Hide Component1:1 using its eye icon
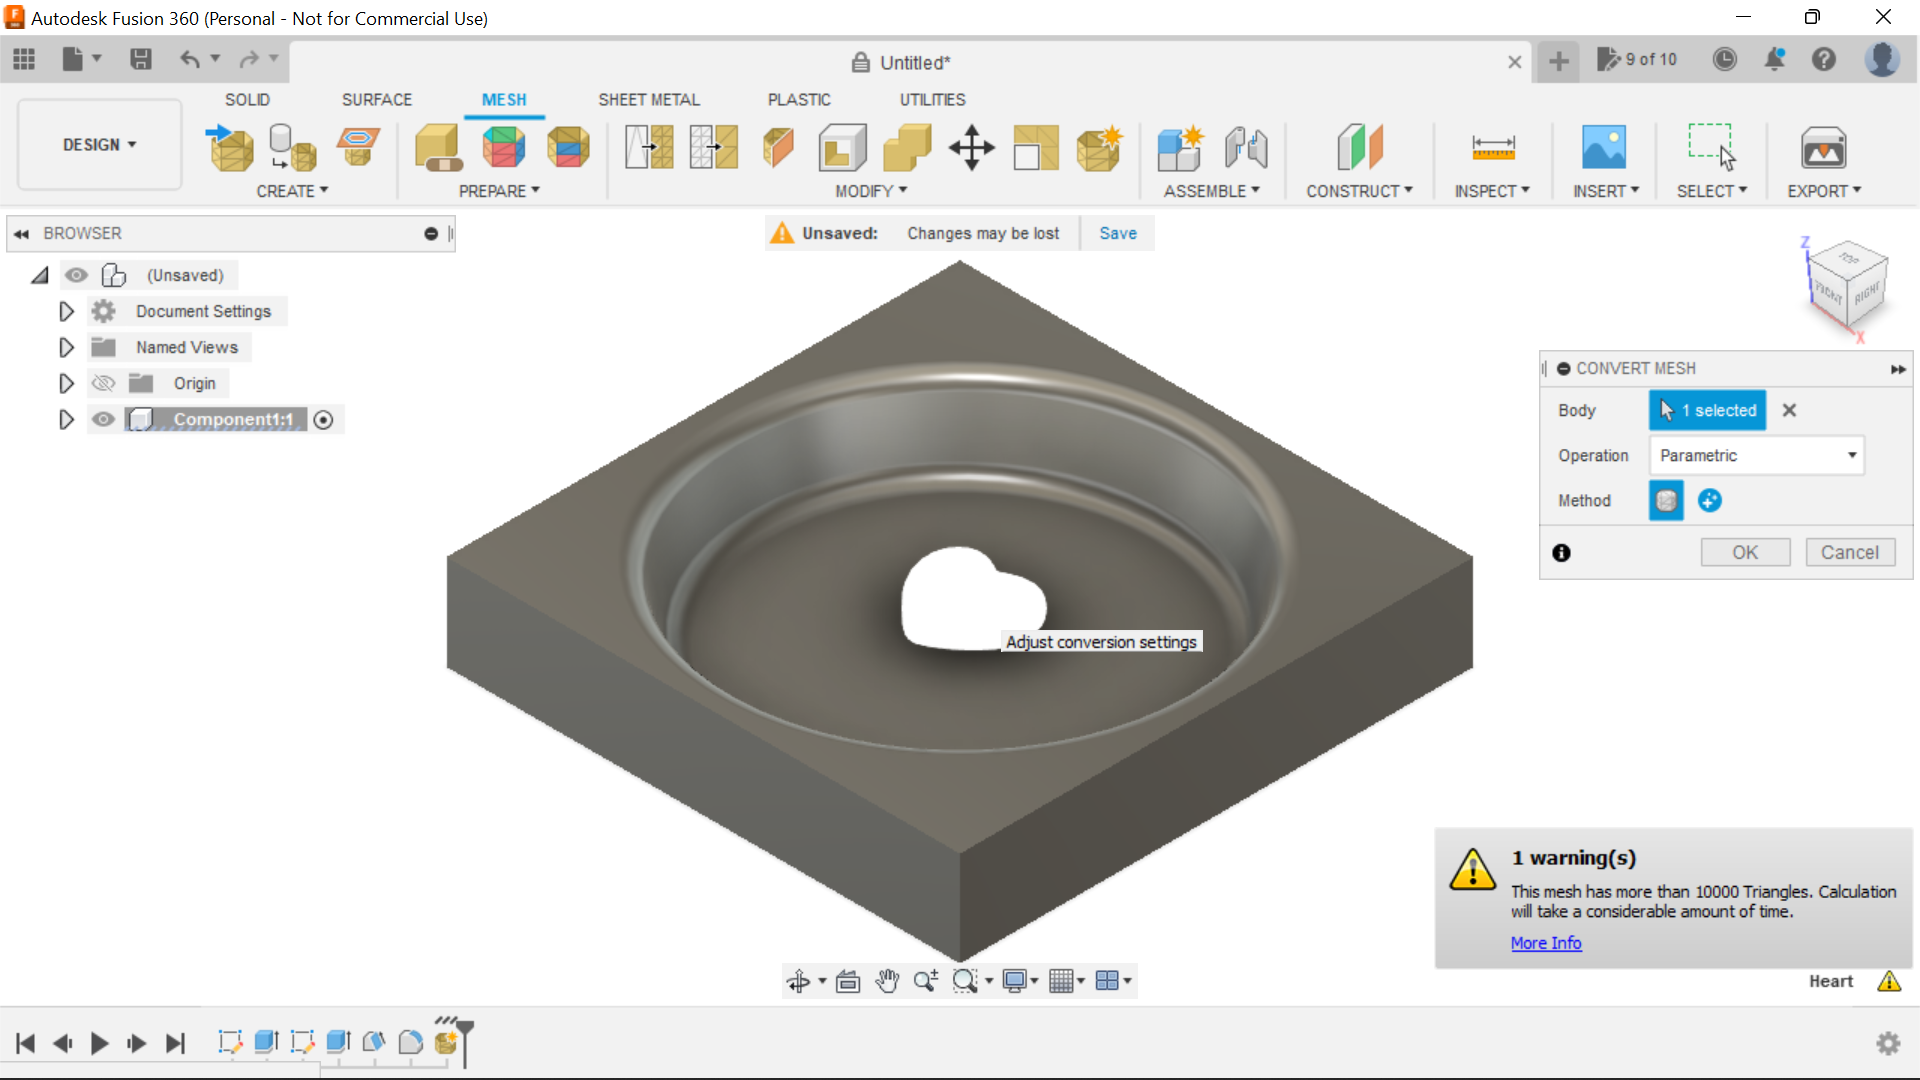The height and width of the screenshot is (1080, 1920). coord(103,419)
